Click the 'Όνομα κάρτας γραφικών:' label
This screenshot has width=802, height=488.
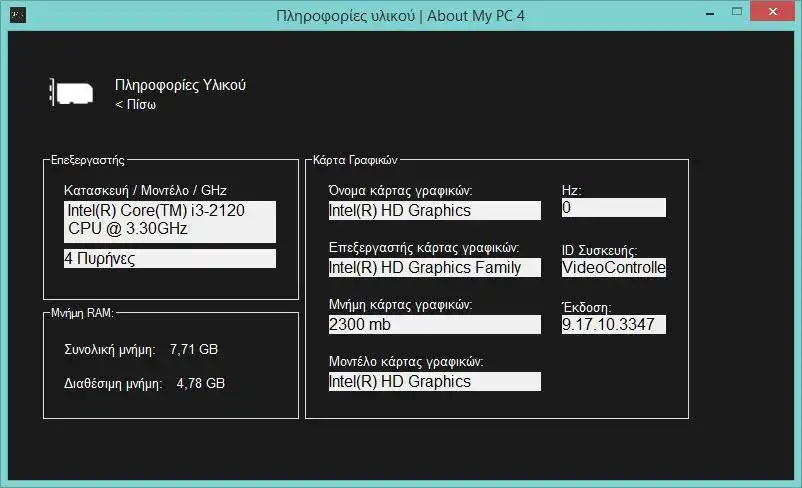click(x=400, y=191)
